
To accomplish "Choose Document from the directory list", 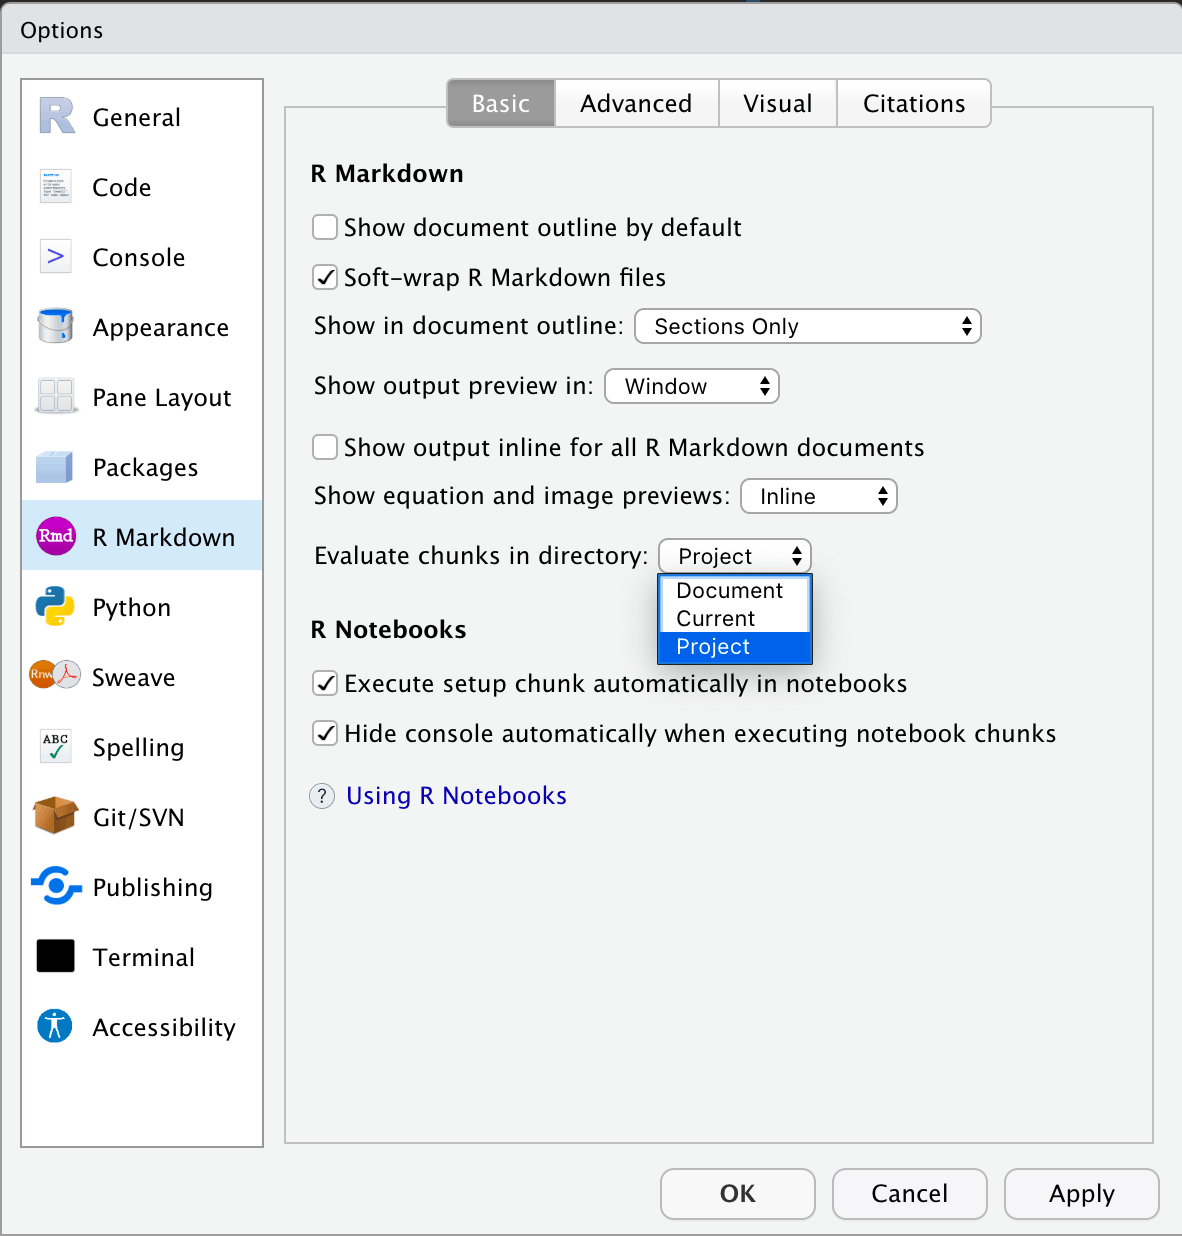I will click(x=735, y=591).
